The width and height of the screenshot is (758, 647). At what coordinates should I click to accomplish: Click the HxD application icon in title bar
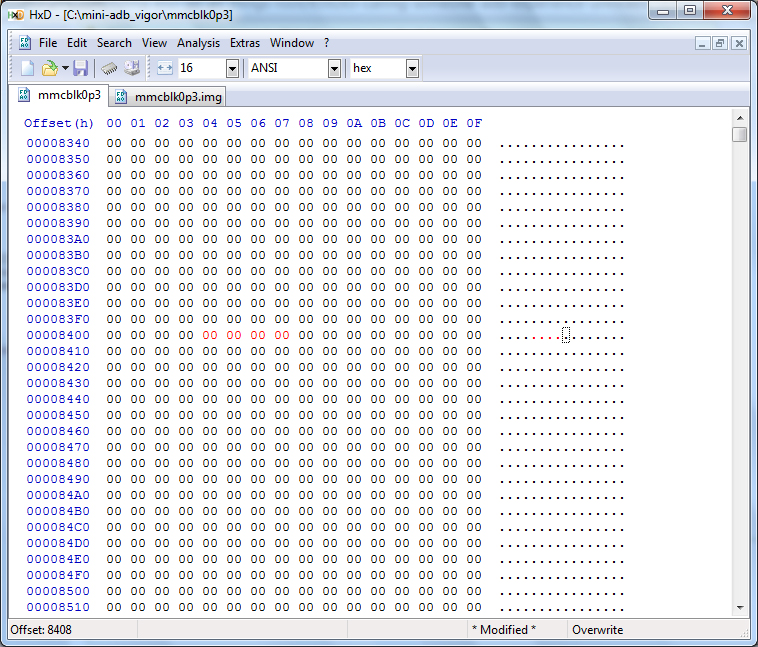[x=16, y=14]
